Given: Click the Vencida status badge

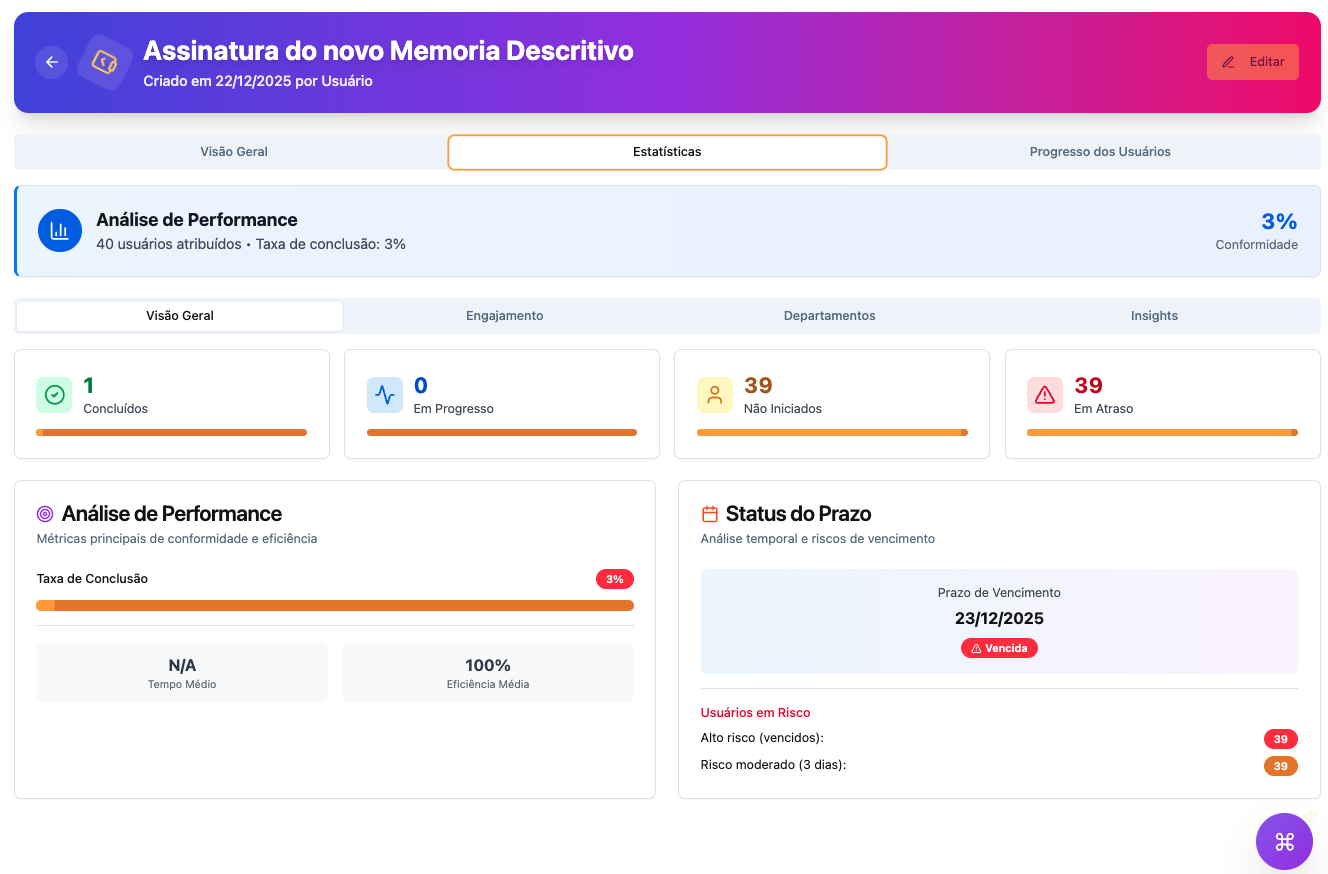Looking at the screenshot, I should tap(999, 647).
